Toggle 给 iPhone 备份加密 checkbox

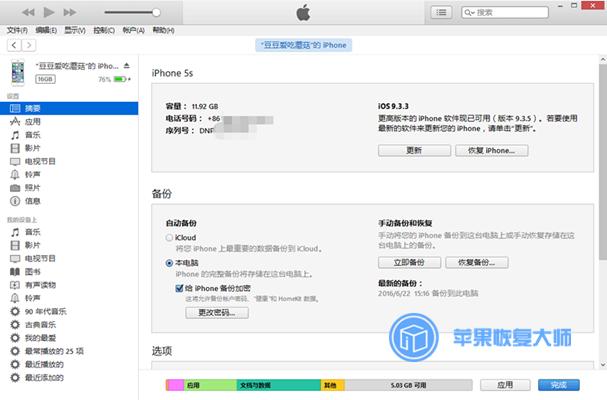[x=179, y=288]
